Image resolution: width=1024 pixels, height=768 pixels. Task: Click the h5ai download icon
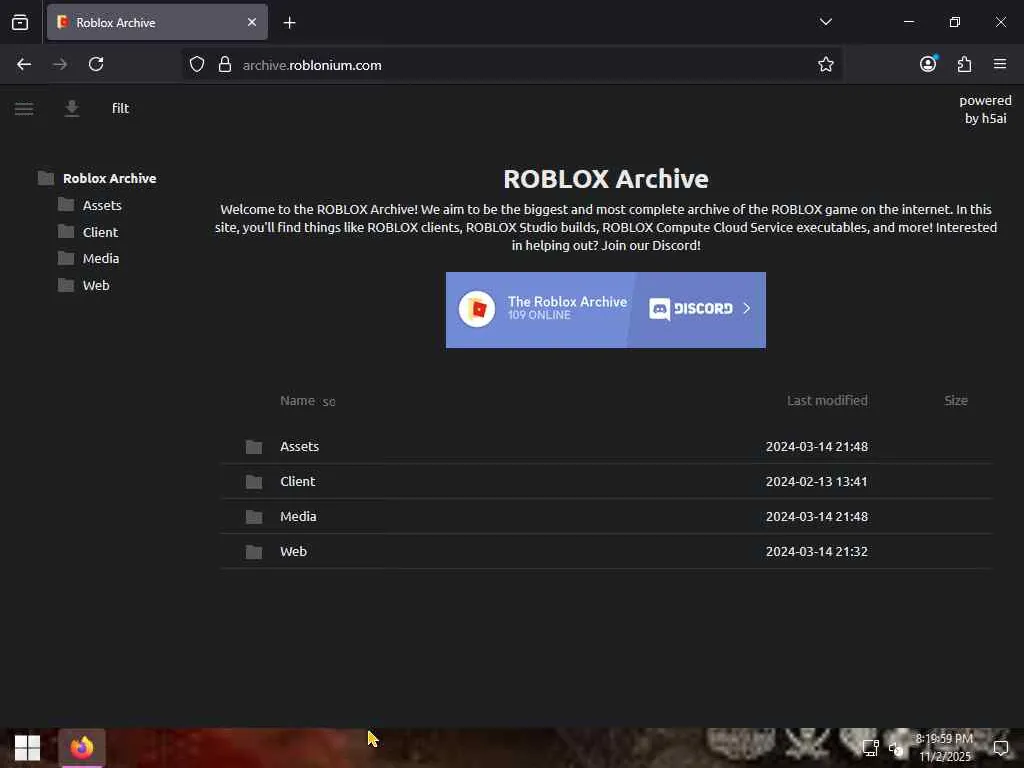click(72, 108)
